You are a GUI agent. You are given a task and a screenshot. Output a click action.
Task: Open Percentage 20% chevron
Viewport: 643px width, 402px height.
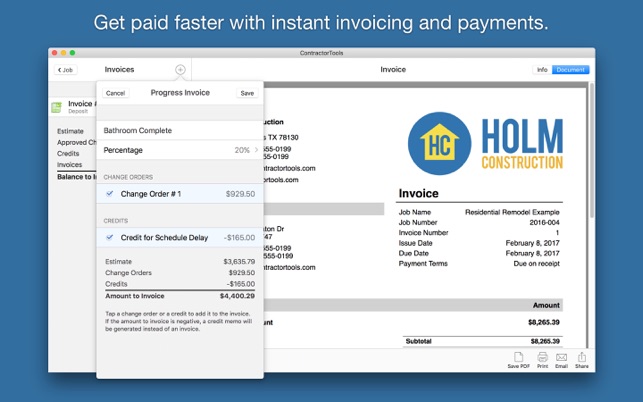[x=256, y=150]
